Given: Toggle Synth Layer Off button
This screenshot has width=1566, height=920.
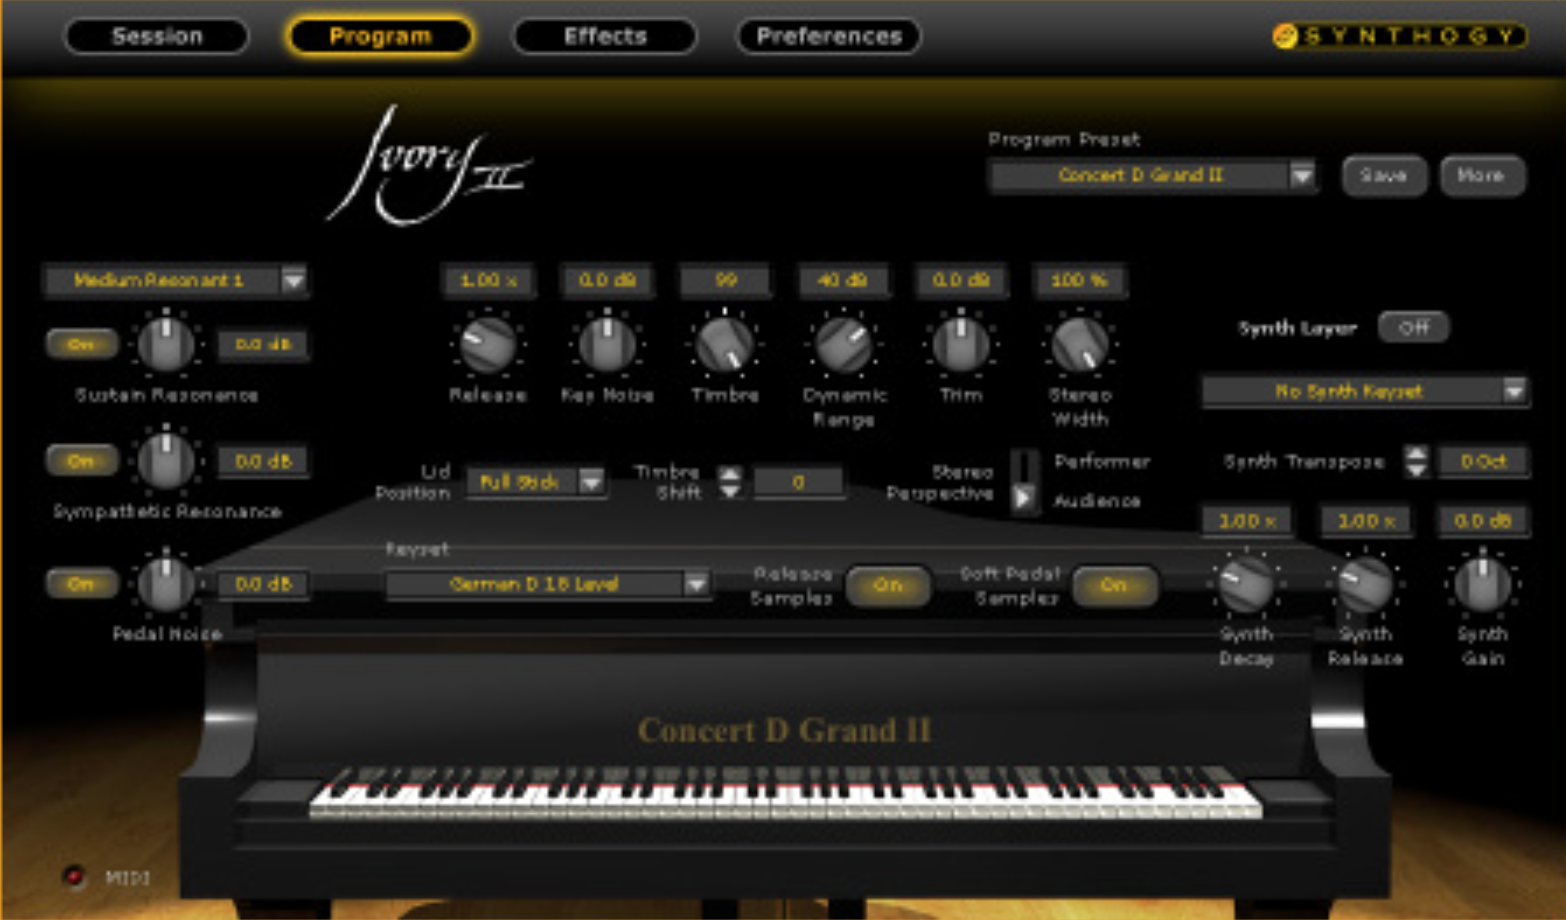Looking at the screenshot, I should click(1414, 327).
